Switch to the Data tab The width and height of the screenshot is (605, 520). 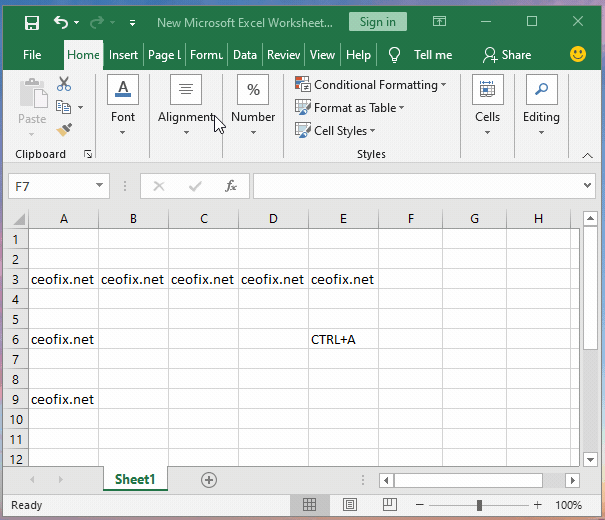click(x=245, y=55)
